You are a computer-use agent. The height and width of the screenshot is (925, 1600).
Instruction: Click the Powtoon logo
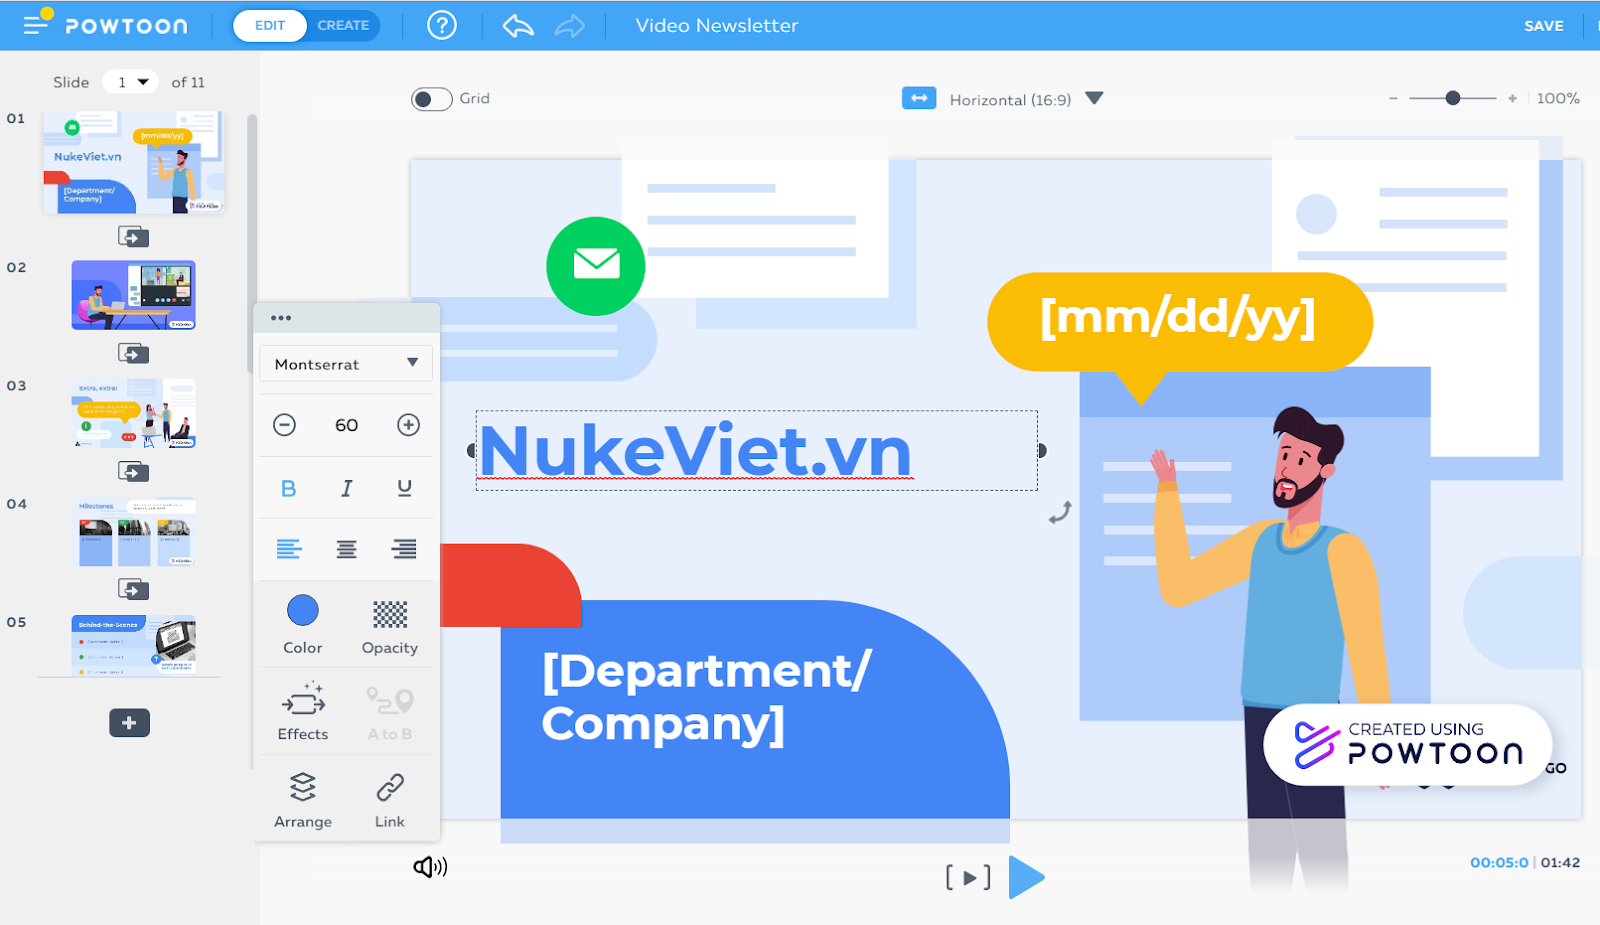(126, 26)
